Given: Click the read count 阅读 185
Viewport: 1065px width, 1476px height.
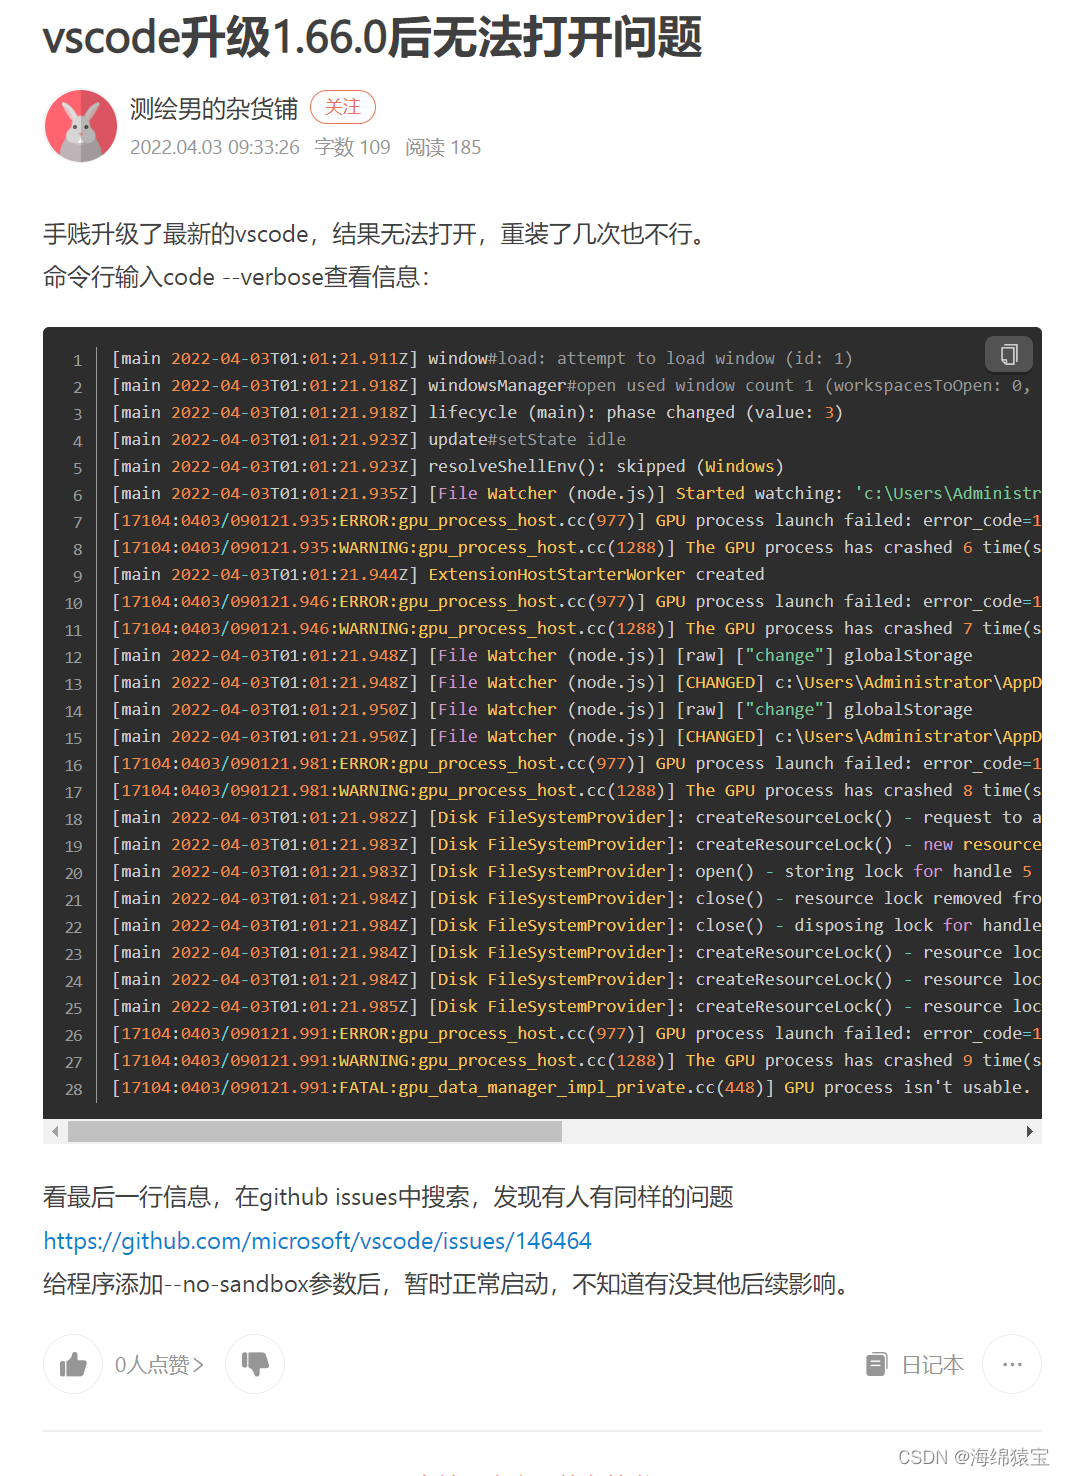Looking at the screenshot, I should pyautogui.click(x=443, y=147).
